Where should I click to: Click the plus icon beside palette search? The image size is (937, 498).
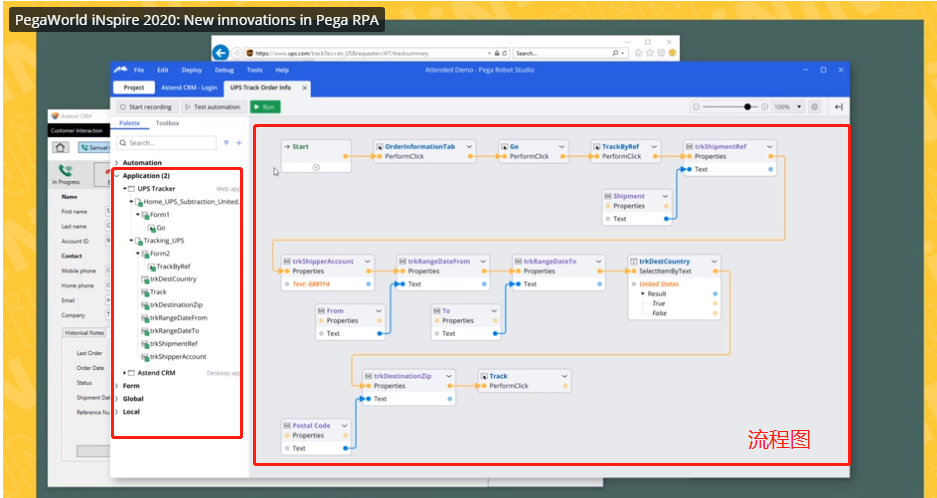coord(239,143)
